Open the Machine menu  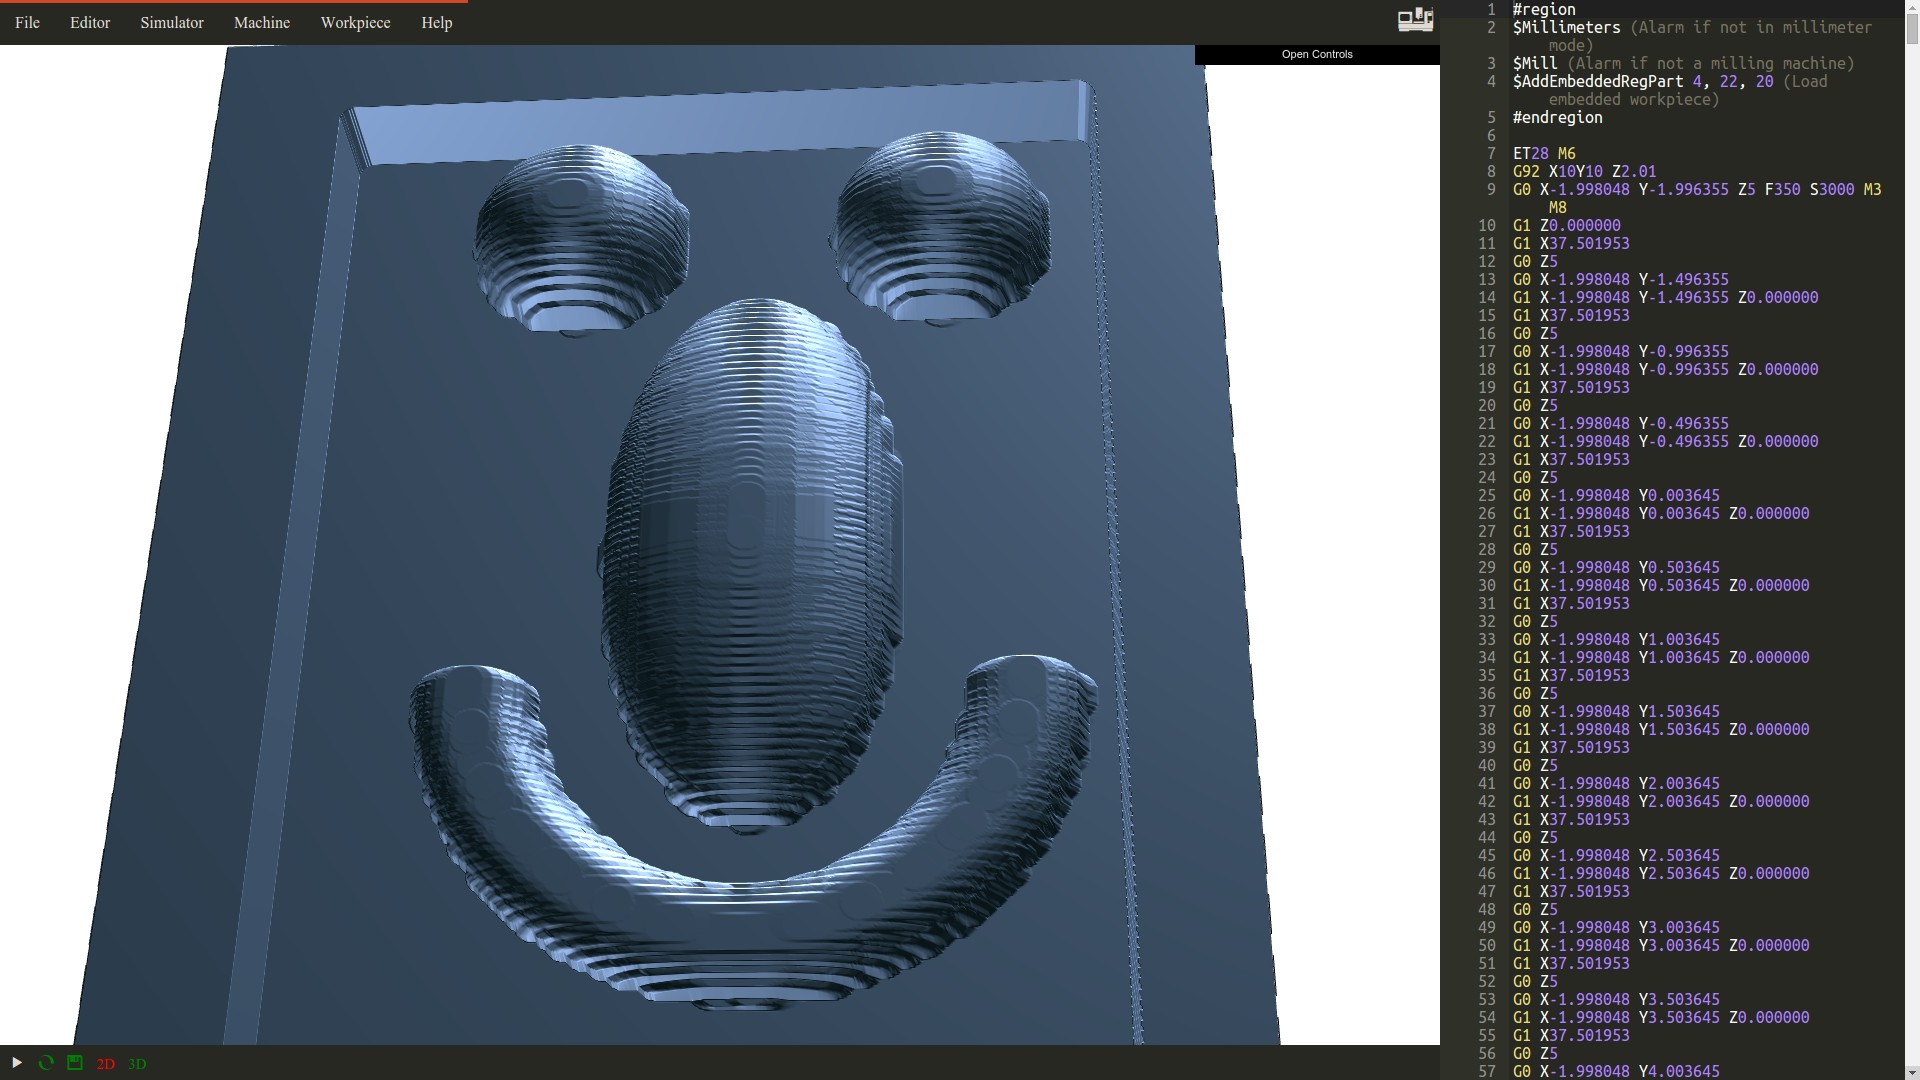[x=262, y=22]
